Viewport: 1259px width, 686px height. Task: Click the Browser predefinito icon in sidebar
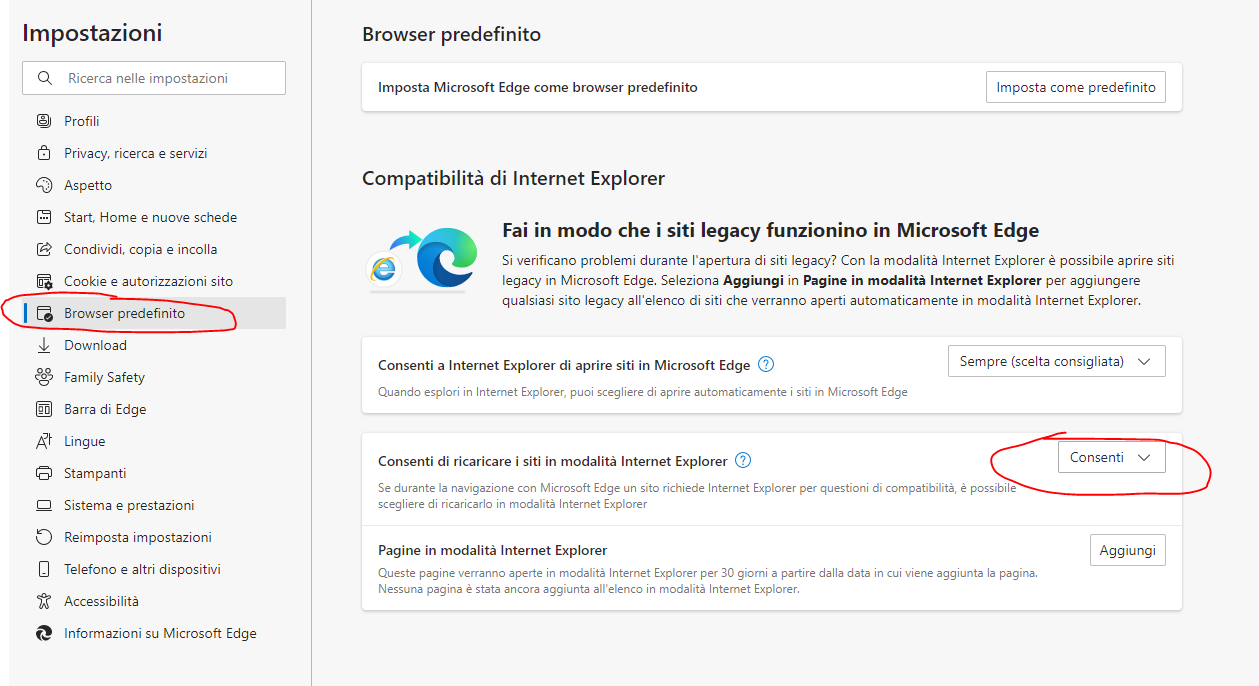pos(44,313)
